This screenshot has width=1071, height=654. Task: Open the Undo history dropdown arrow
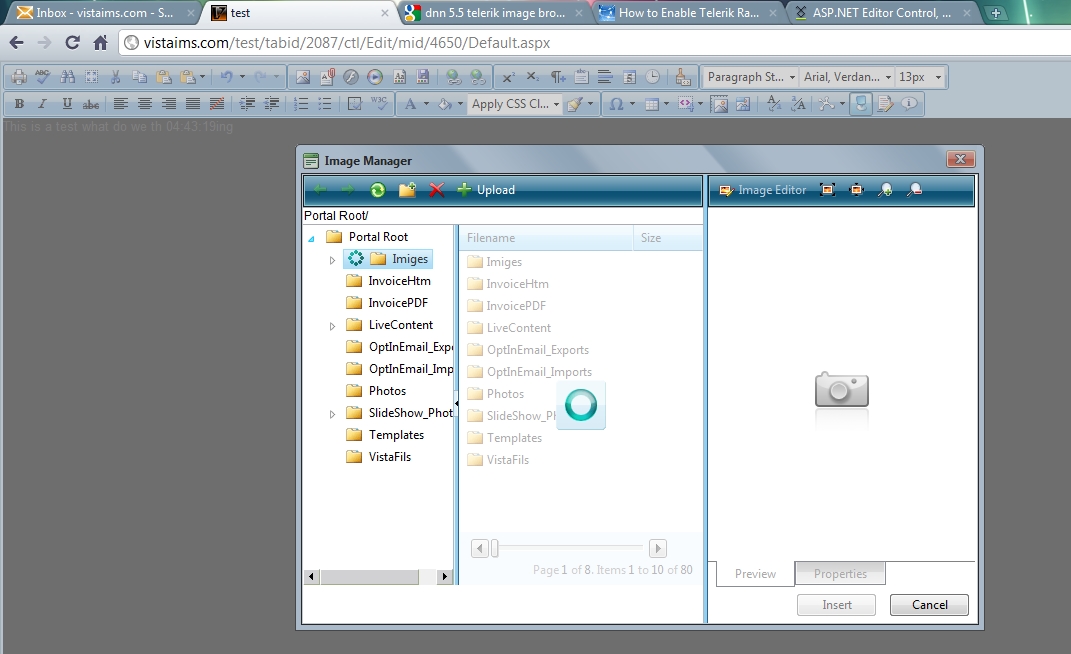242,77
